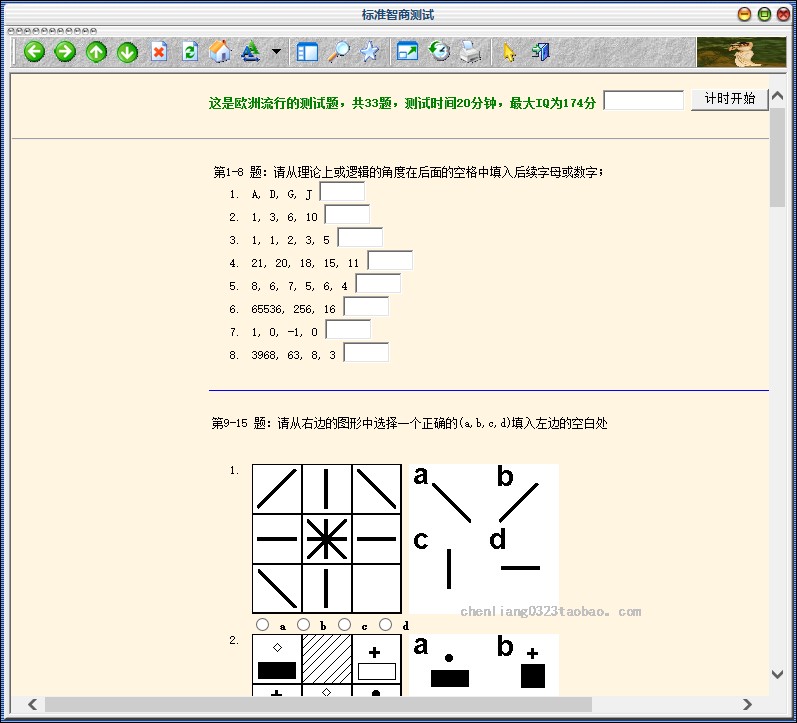Click answer box for 1, 3, 6, 10

click(347, 215)
